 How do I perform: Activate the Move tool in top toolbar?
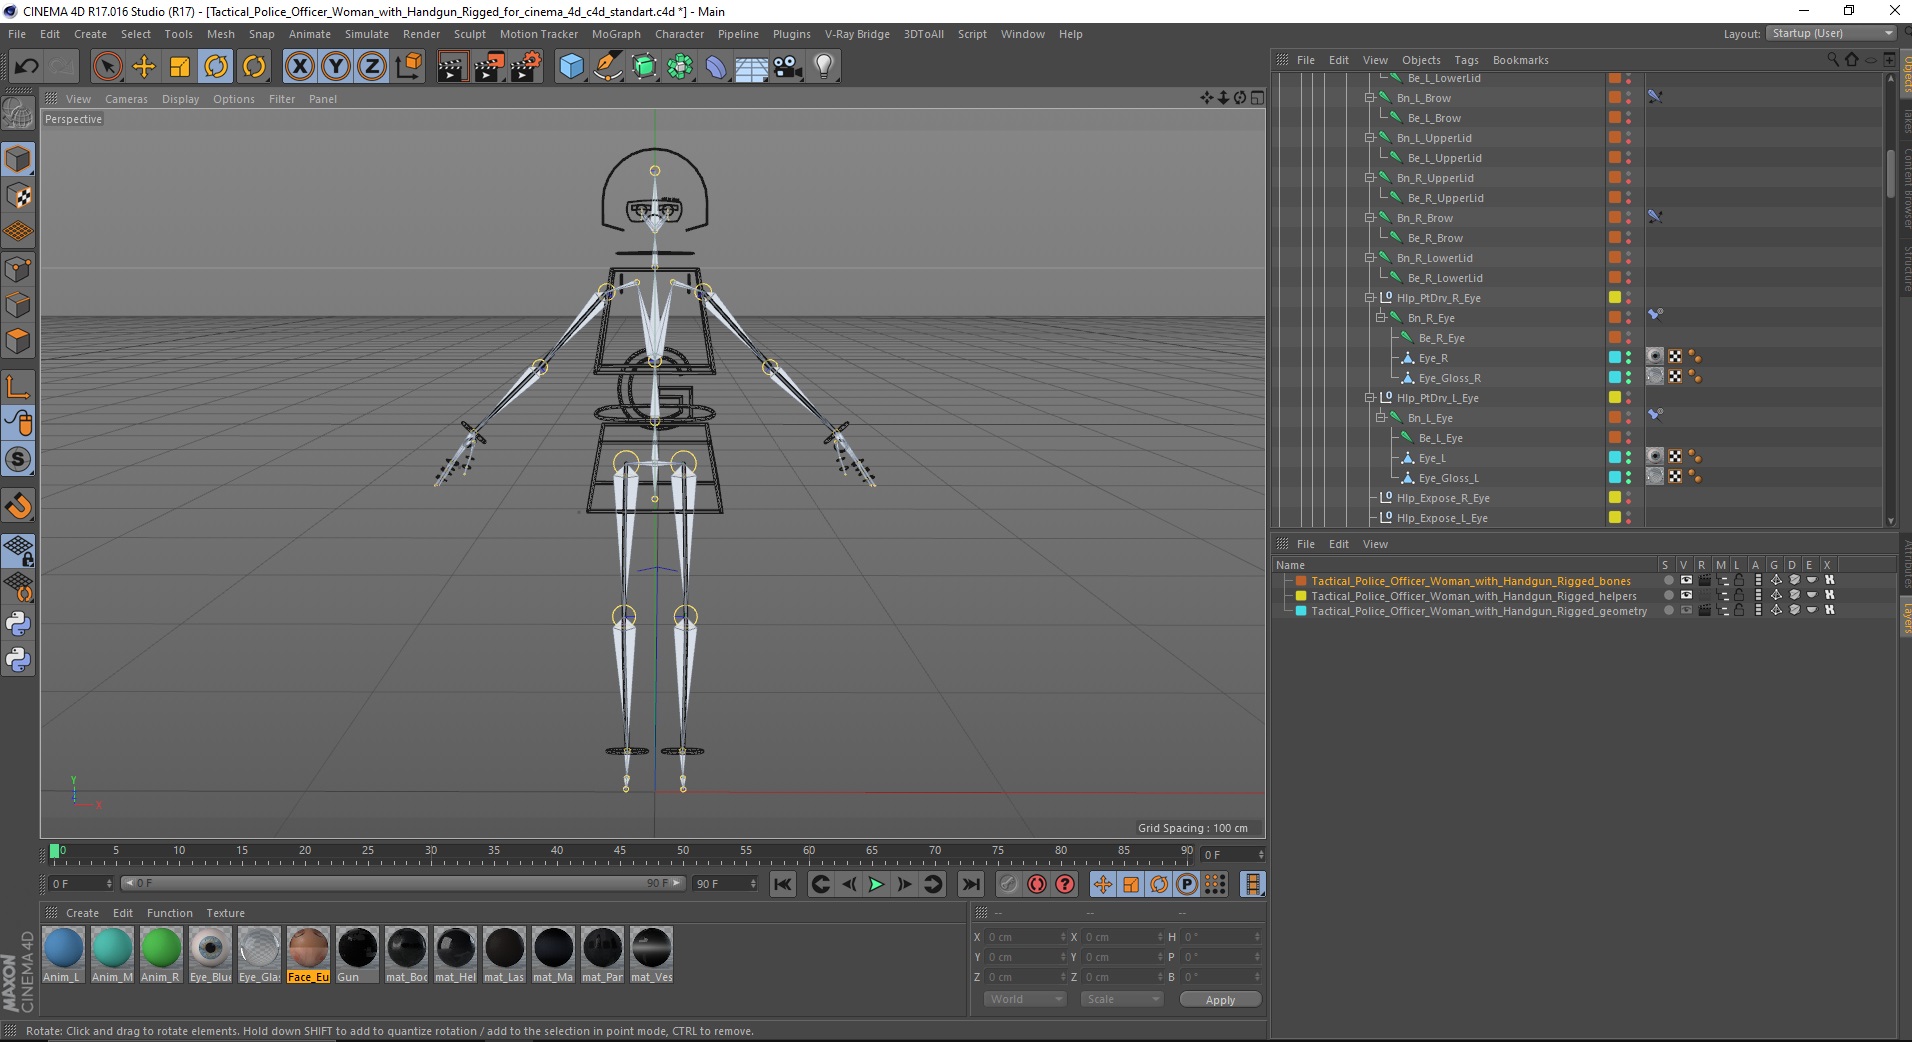coord(144,67)
